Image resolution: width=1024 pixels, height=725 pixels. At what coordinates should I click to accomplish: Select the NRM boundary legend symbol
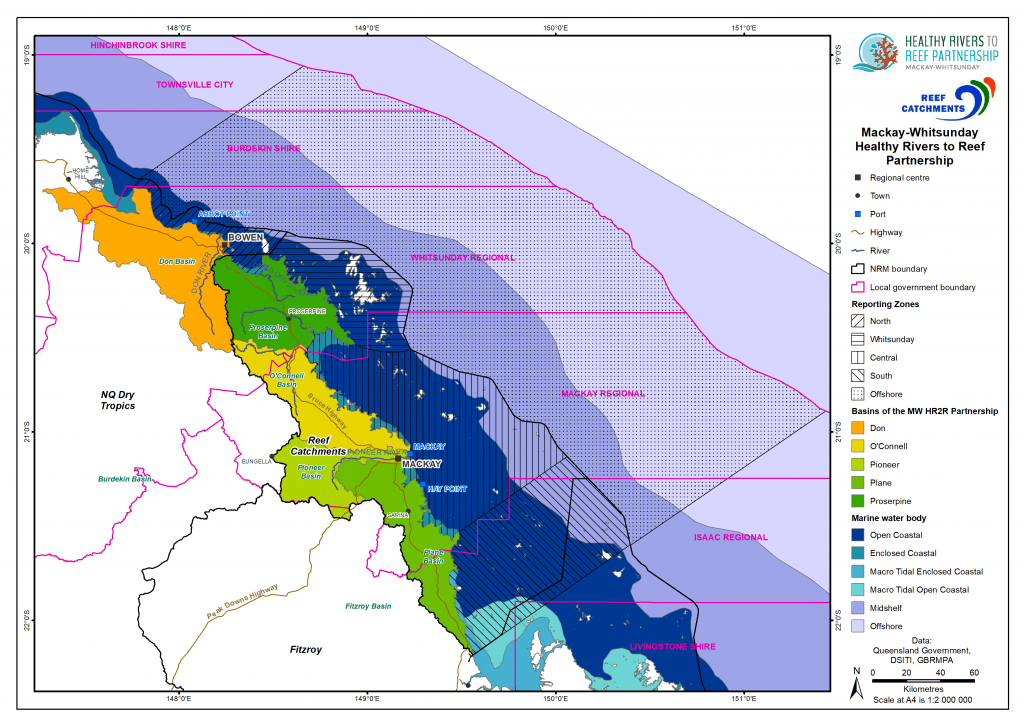pyautogui.click(x=858, y=268)
